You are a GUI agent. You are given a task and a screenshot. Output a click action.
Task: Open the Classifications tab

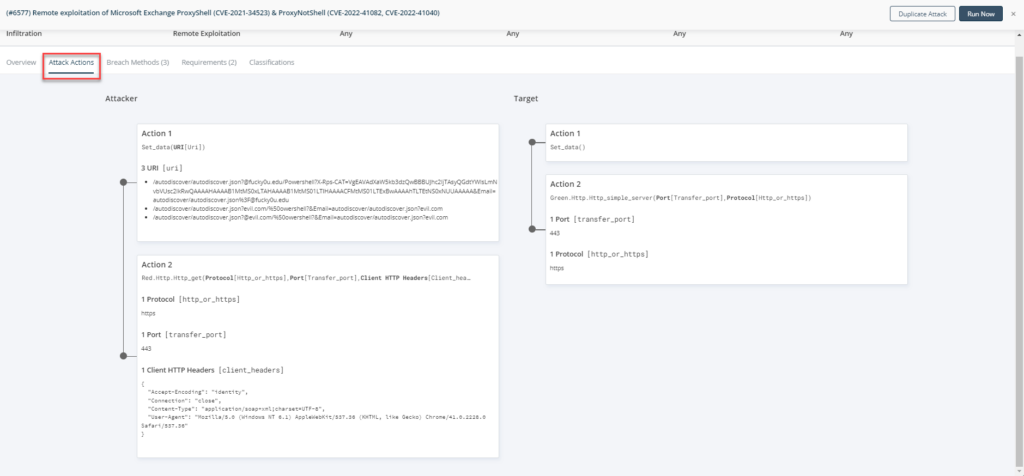coord(272,63)
